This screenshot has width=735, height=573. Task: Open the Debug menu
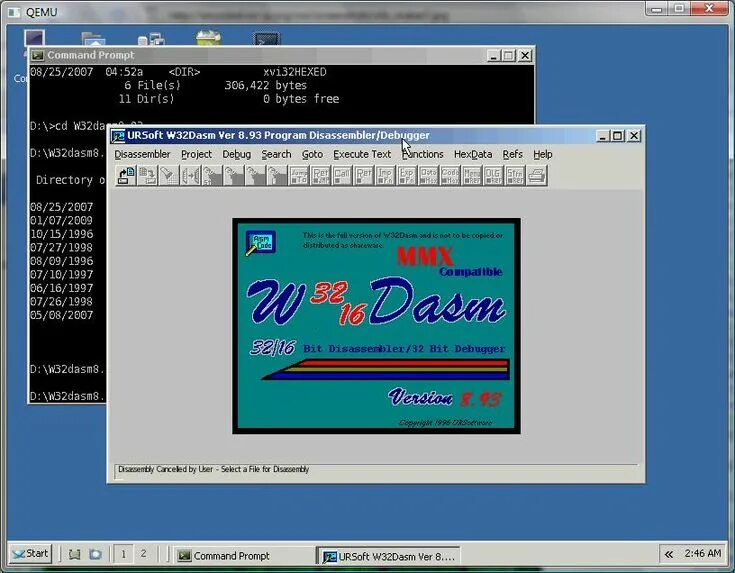(236, 154)
